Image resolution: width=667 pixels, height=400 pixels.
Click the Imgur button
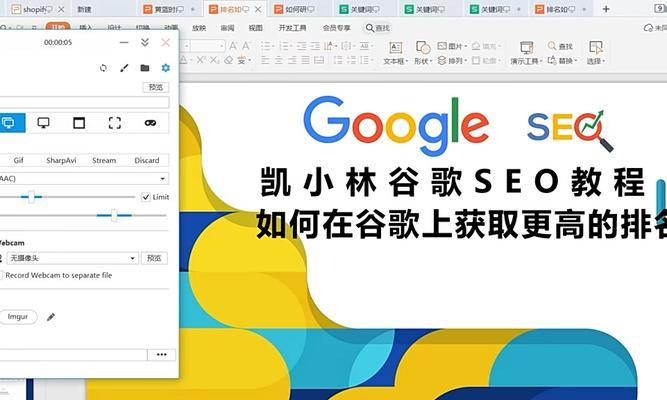[18, 317]
